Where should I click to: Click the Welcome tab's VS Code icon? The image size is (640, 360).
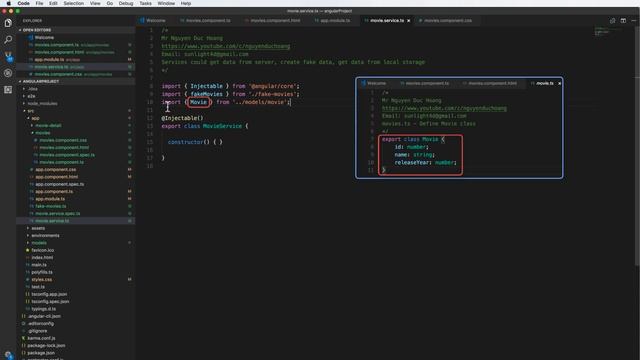[142, 20]
